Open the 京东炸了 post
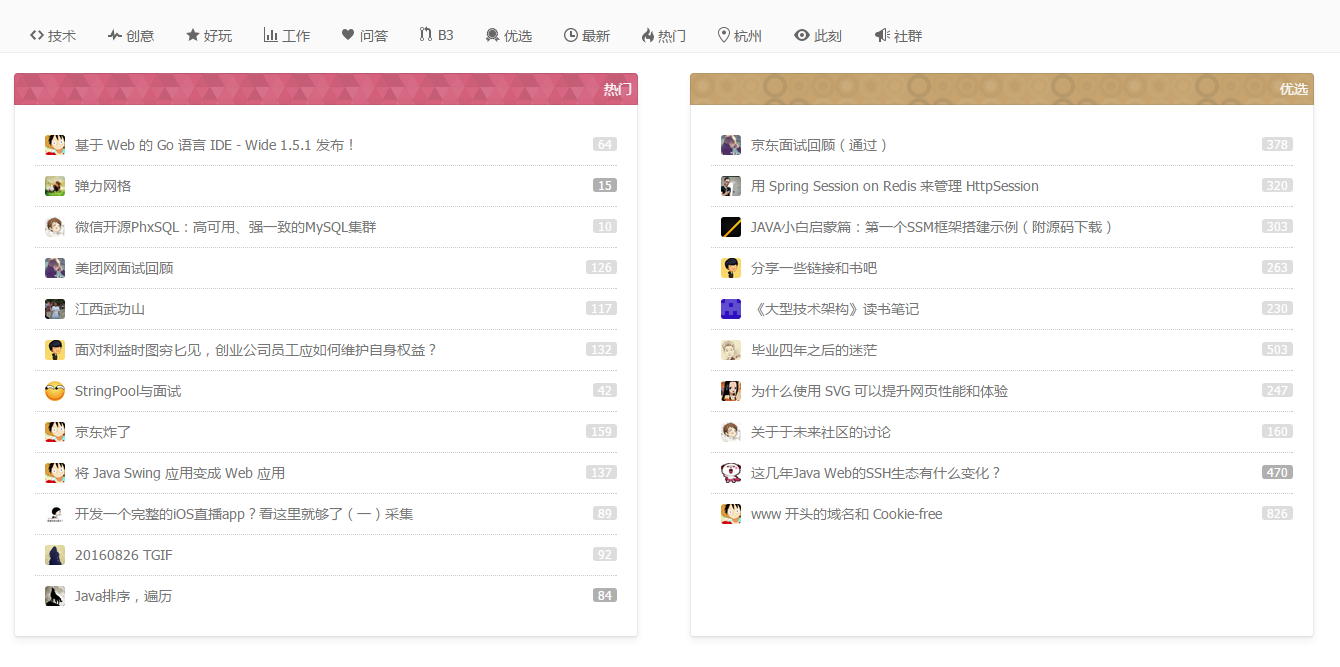 (x=103, y=432)
